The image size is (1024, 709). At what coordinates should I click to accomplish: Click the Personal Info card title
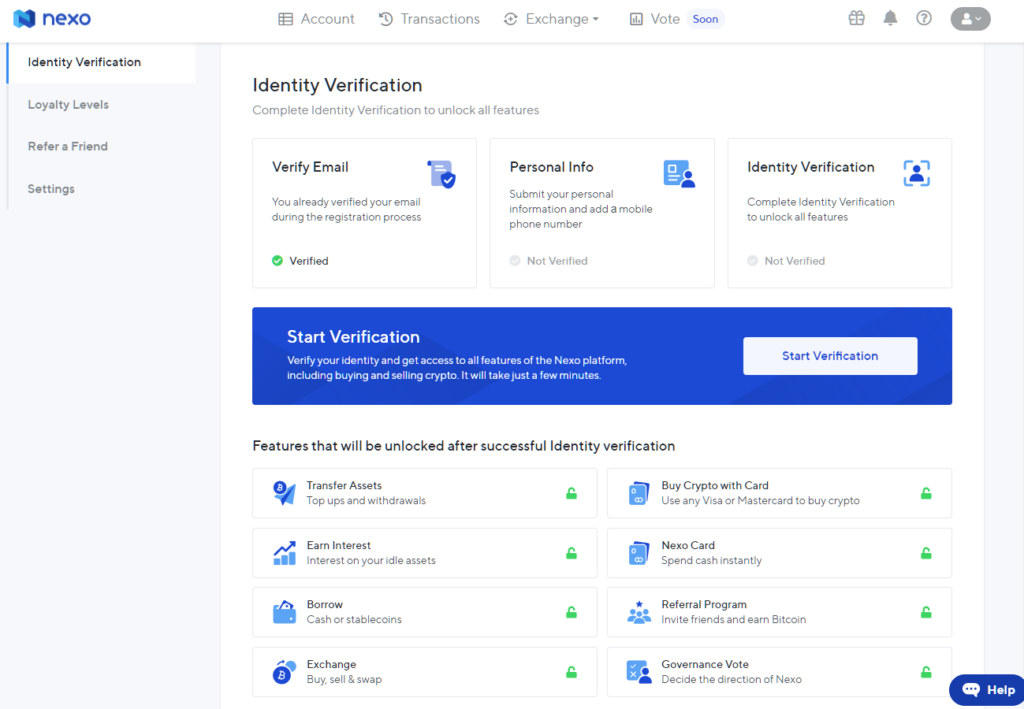tap(551, 167)
